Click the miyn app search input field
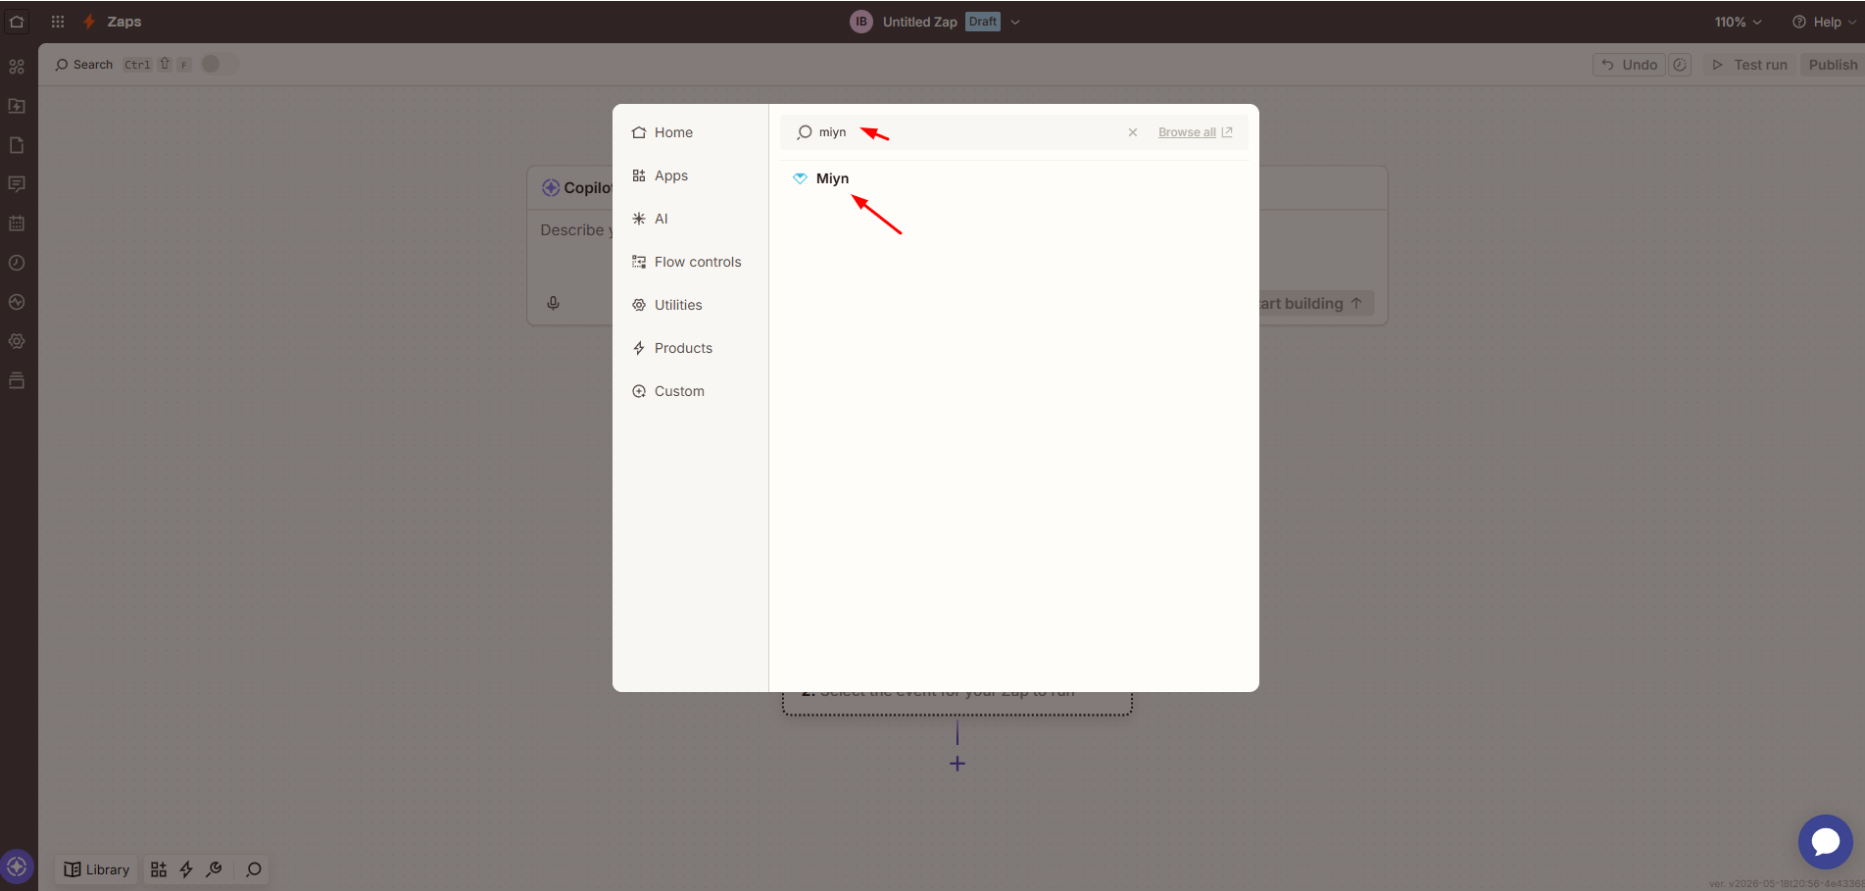The width and height of the screenshot is (1865, 891). 966,132
